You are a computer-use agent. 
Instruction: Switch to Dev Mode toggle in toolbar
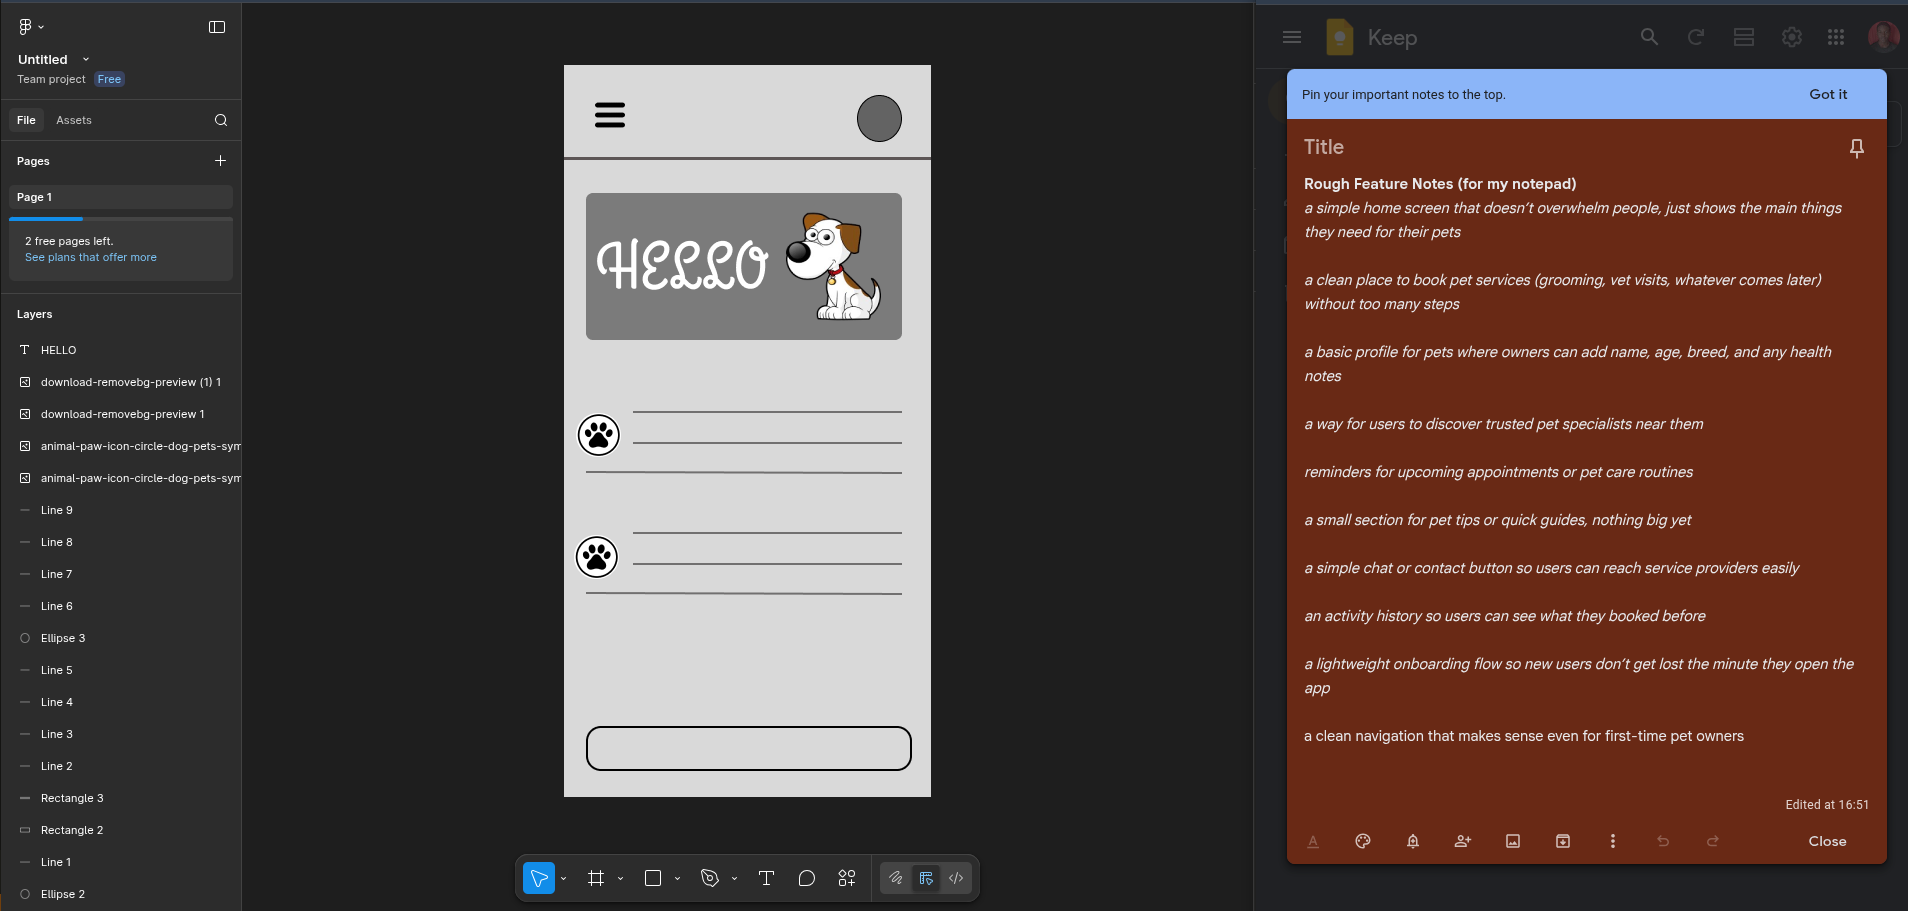[x=956, y=878]
